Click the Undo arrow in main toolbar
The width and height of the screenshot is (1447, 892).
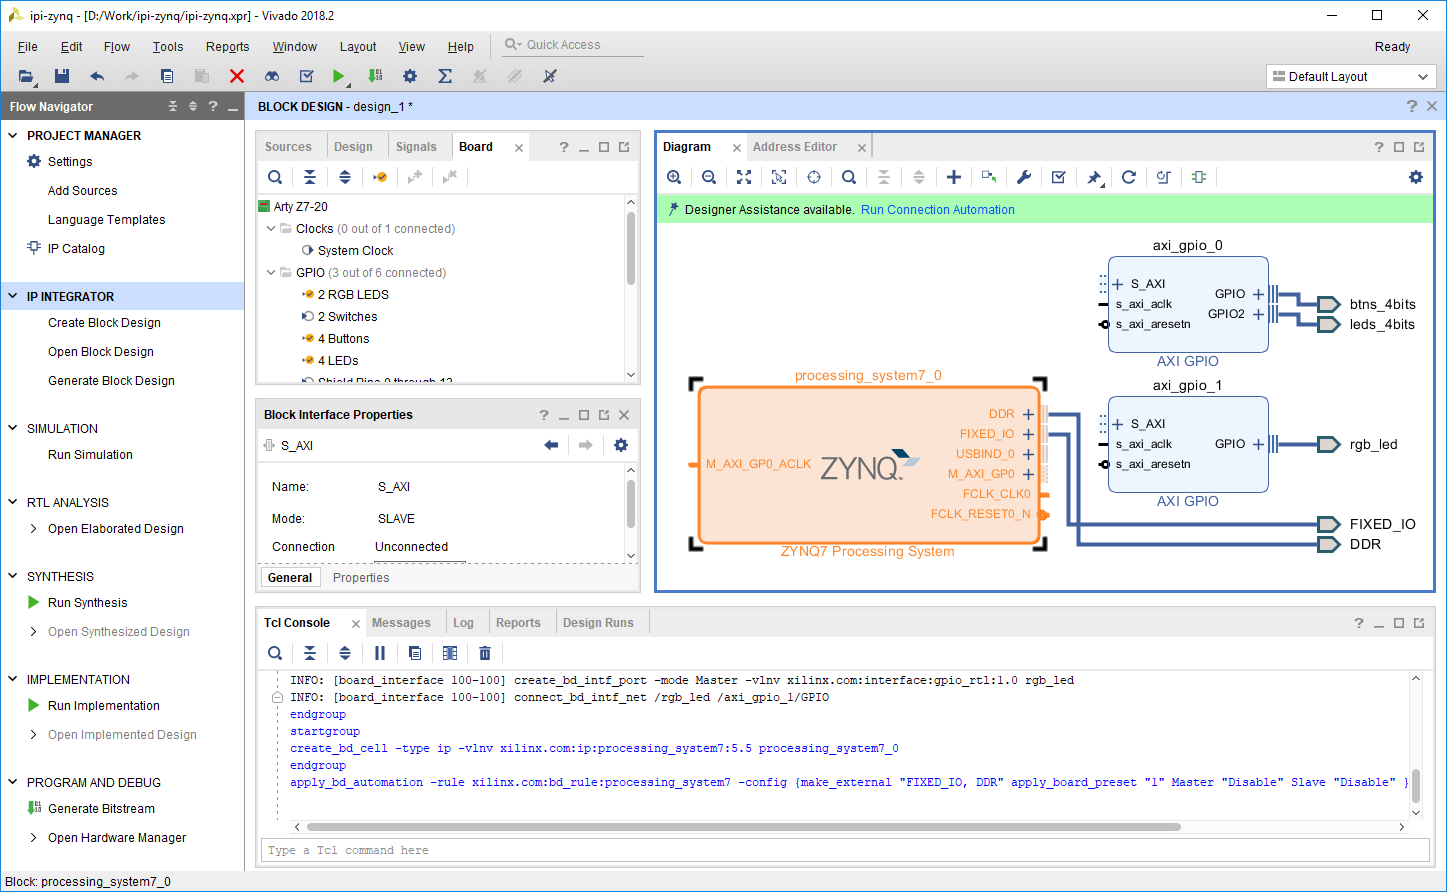point(97,76)
